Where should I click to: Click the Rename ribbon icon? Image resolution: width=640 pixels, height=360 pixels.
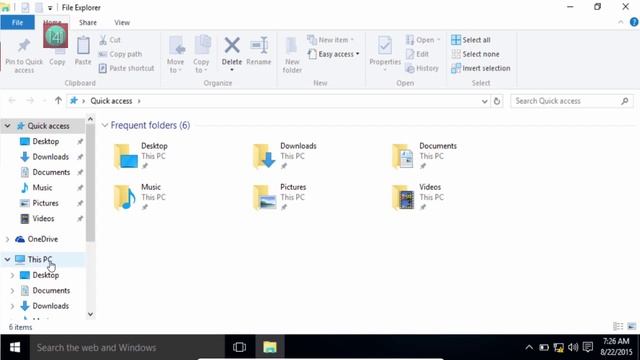[x=259, y=45]
